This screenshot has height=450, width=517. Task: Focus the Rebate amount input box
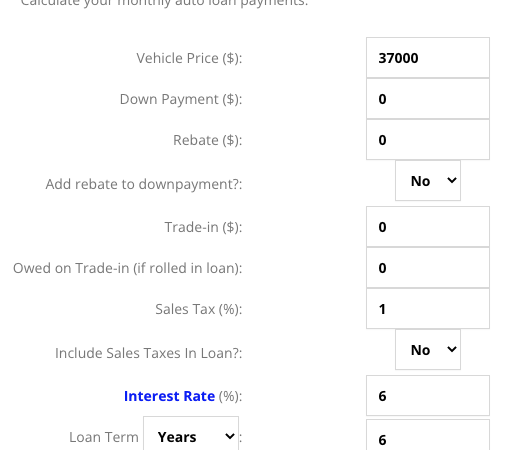428,140
